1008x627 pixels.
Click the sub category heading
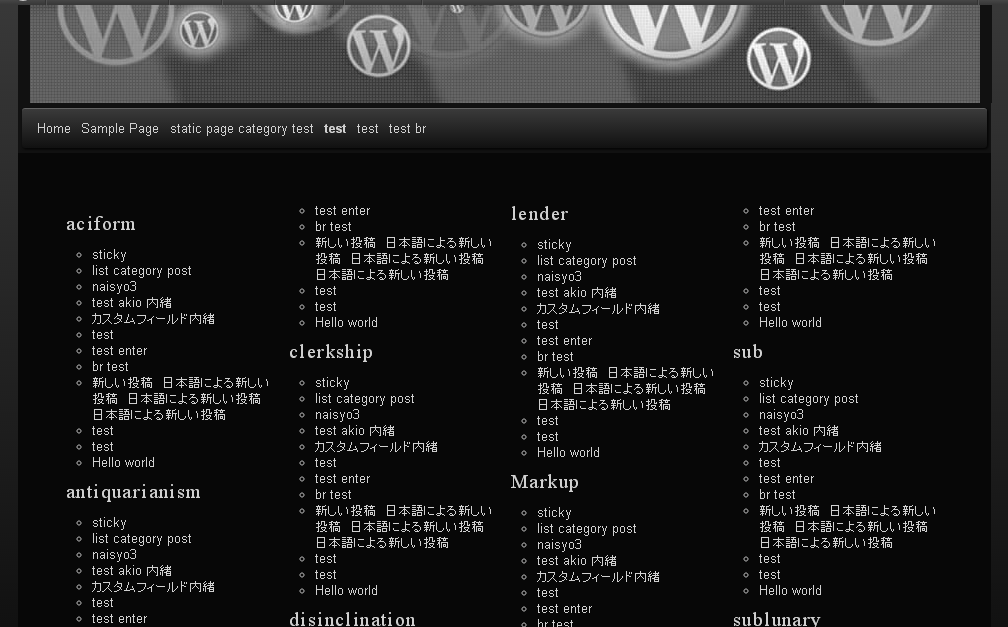748,352
